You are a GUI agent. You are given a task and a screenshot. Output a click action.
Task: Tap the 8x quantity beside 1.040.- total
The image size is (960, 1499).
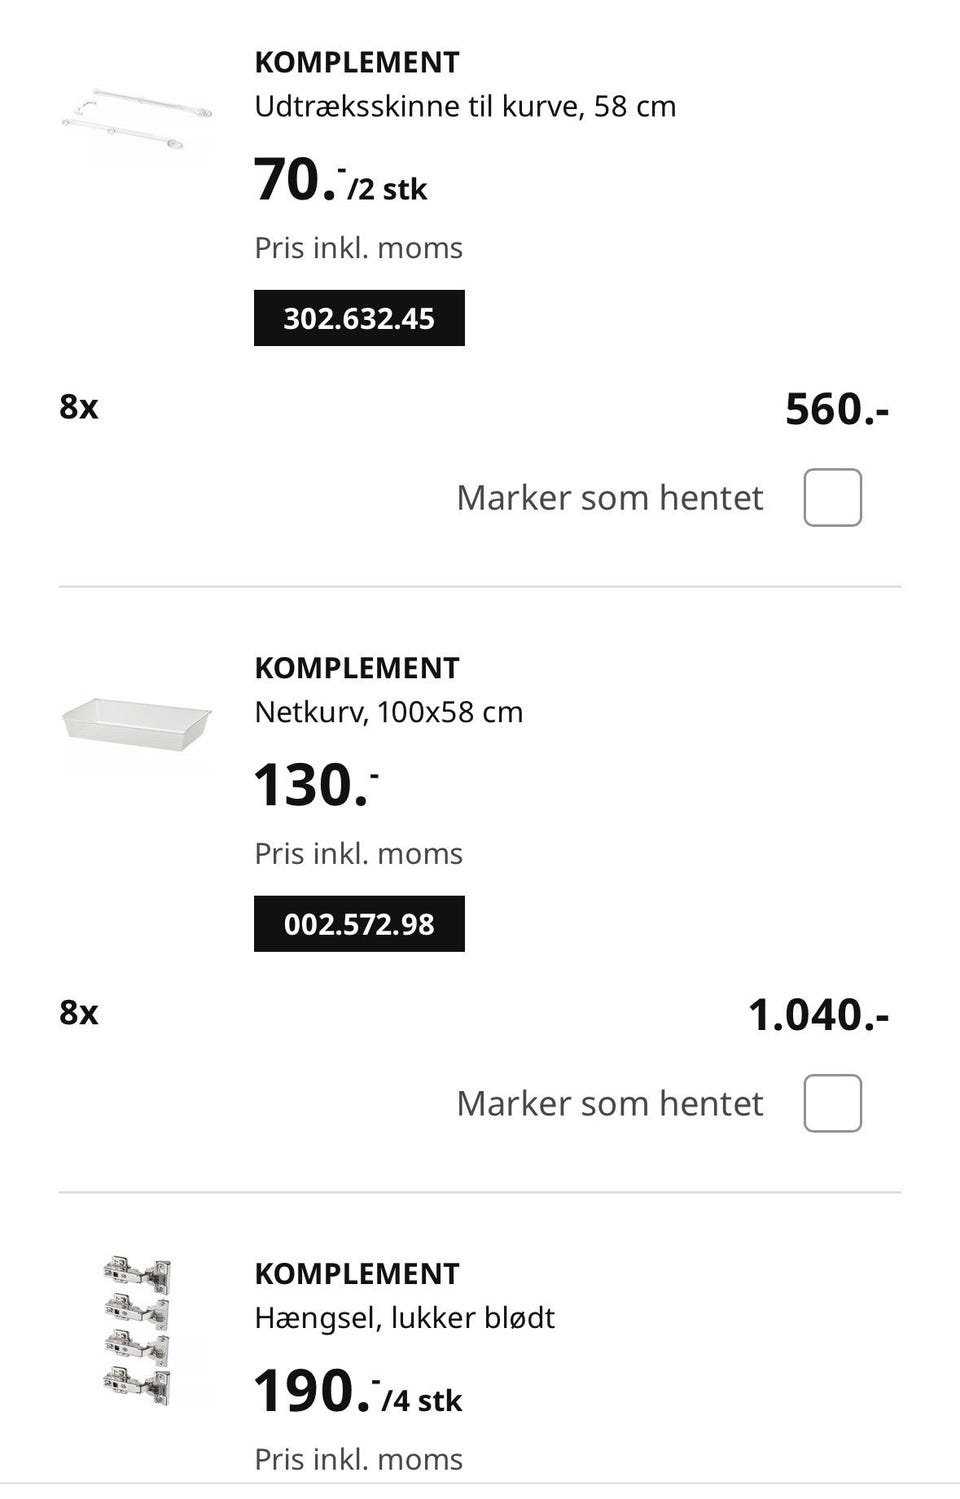click(x=79, y=1013)
